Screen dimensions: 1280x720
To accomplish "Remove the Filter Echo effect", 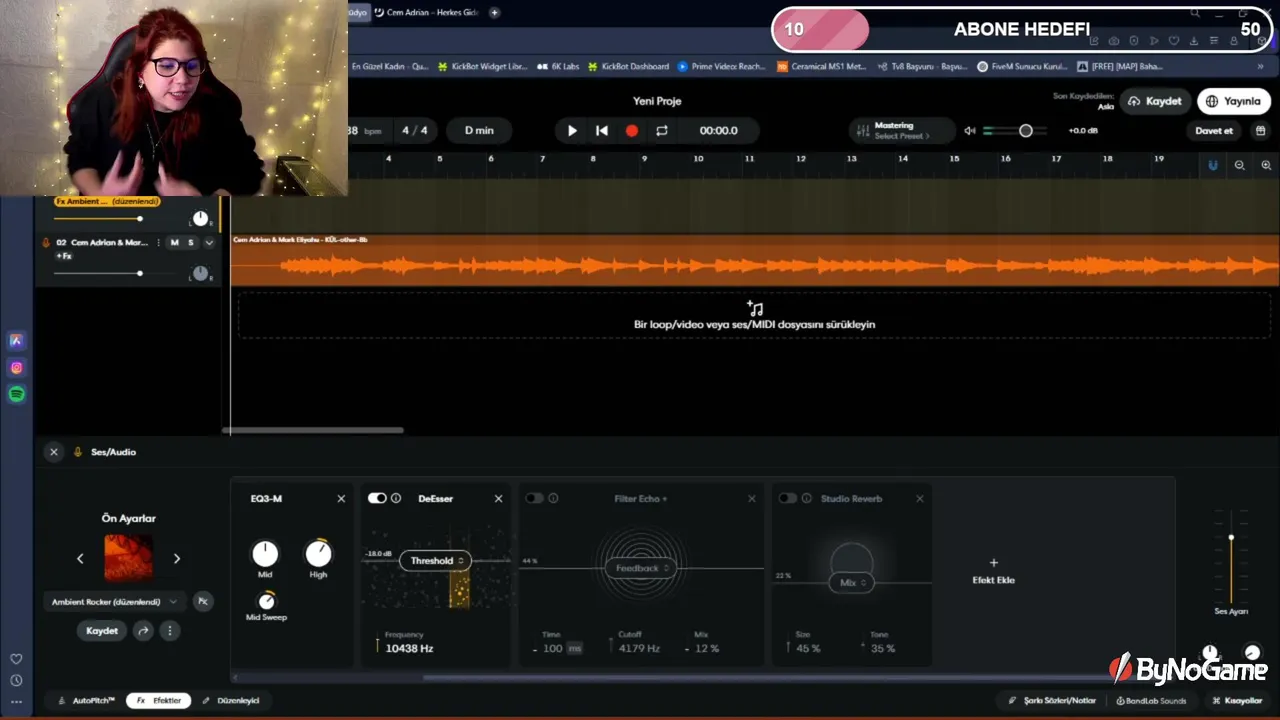I will tap(752, 498).
